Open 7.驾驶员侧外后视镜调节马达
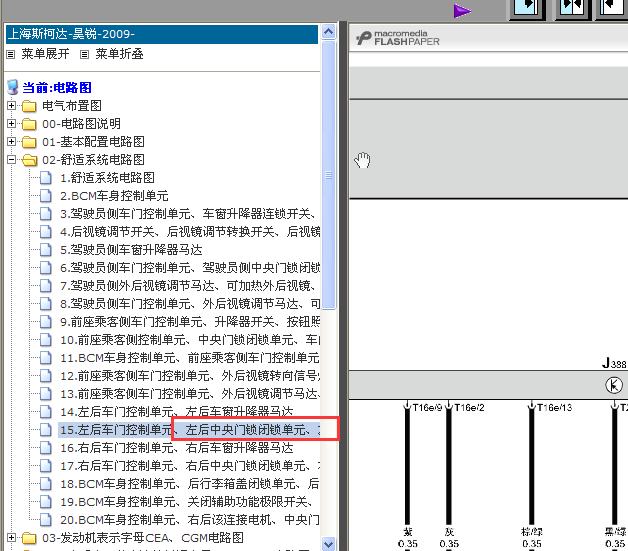628x551 pixels. pos(188,286)
